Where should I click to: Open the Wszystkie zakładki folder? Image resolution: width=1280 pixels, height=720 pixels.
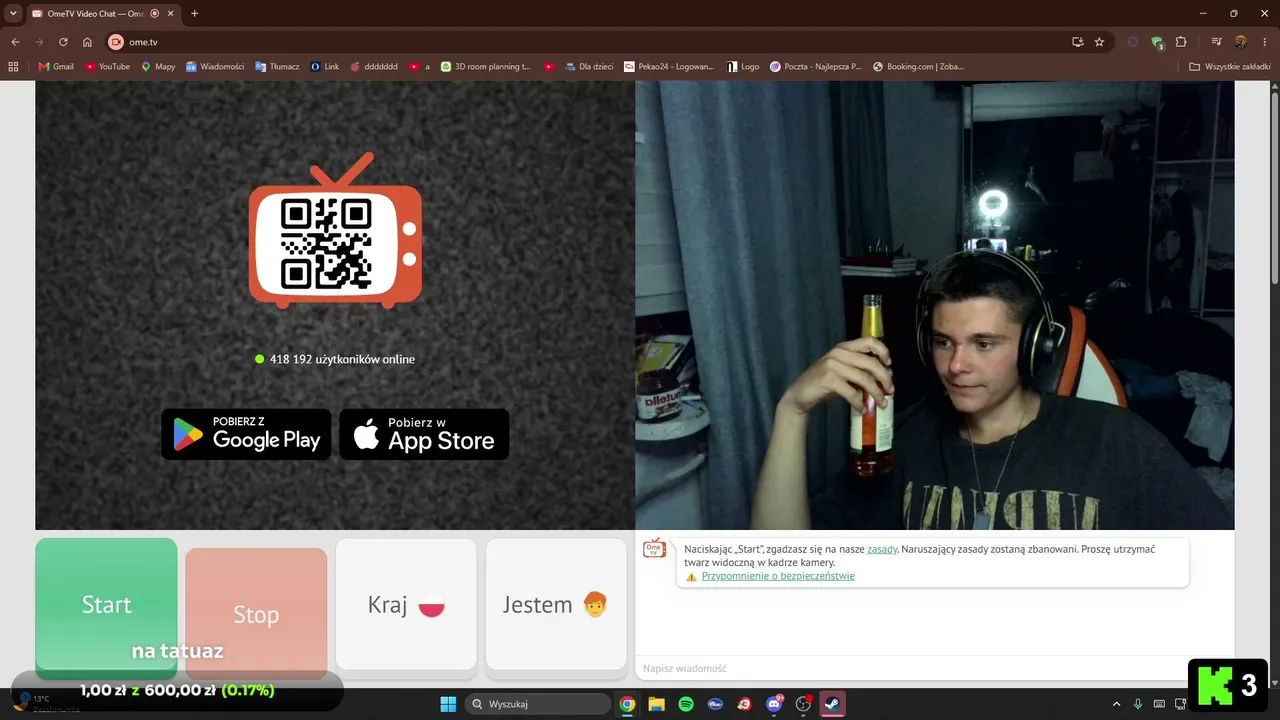(x=1230, y=67)
